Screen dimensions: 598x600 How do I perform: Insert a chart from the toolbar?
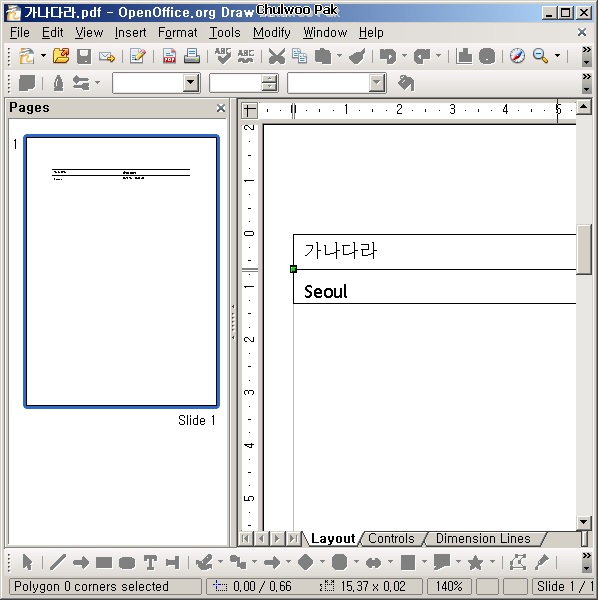[464, 56]
